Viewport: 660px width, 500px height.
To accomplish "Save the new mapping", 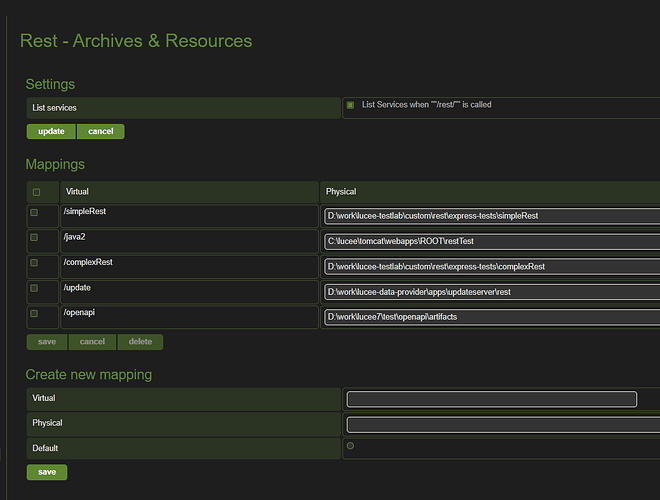I will coord(47,472).
